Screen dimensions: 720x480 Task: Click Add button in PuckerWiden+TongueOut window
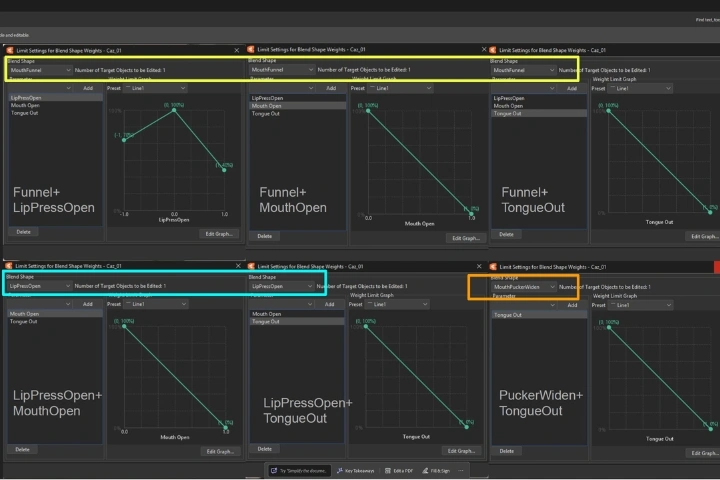pos(572,305)
